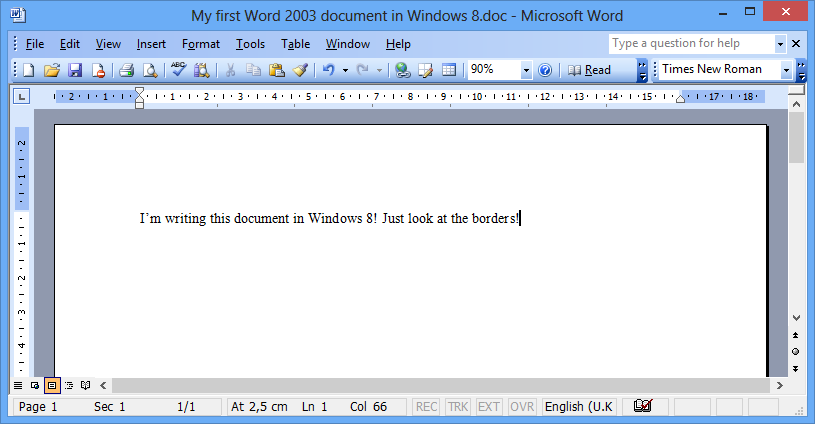815x424 pixels.
Task: Open the Redo history dropdown arrow
Action: click(379, 70)
